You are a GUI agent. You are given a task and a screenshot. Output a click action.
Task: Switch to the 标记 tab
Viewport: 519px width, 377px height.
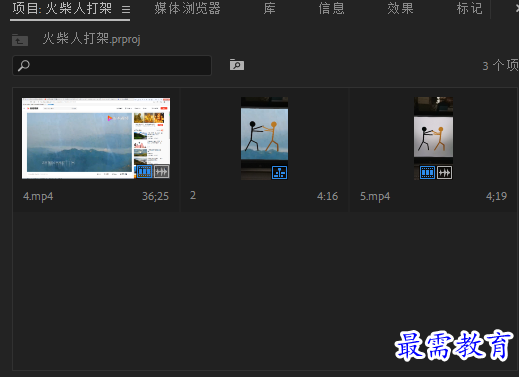469,9
